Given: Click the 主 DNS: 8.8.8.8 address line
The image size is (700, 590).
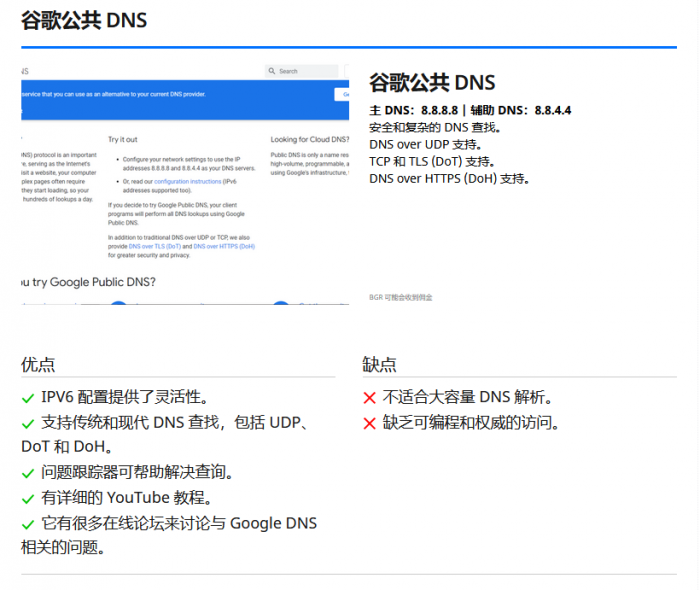Looking at the screenshot, I should coord(414,110).
